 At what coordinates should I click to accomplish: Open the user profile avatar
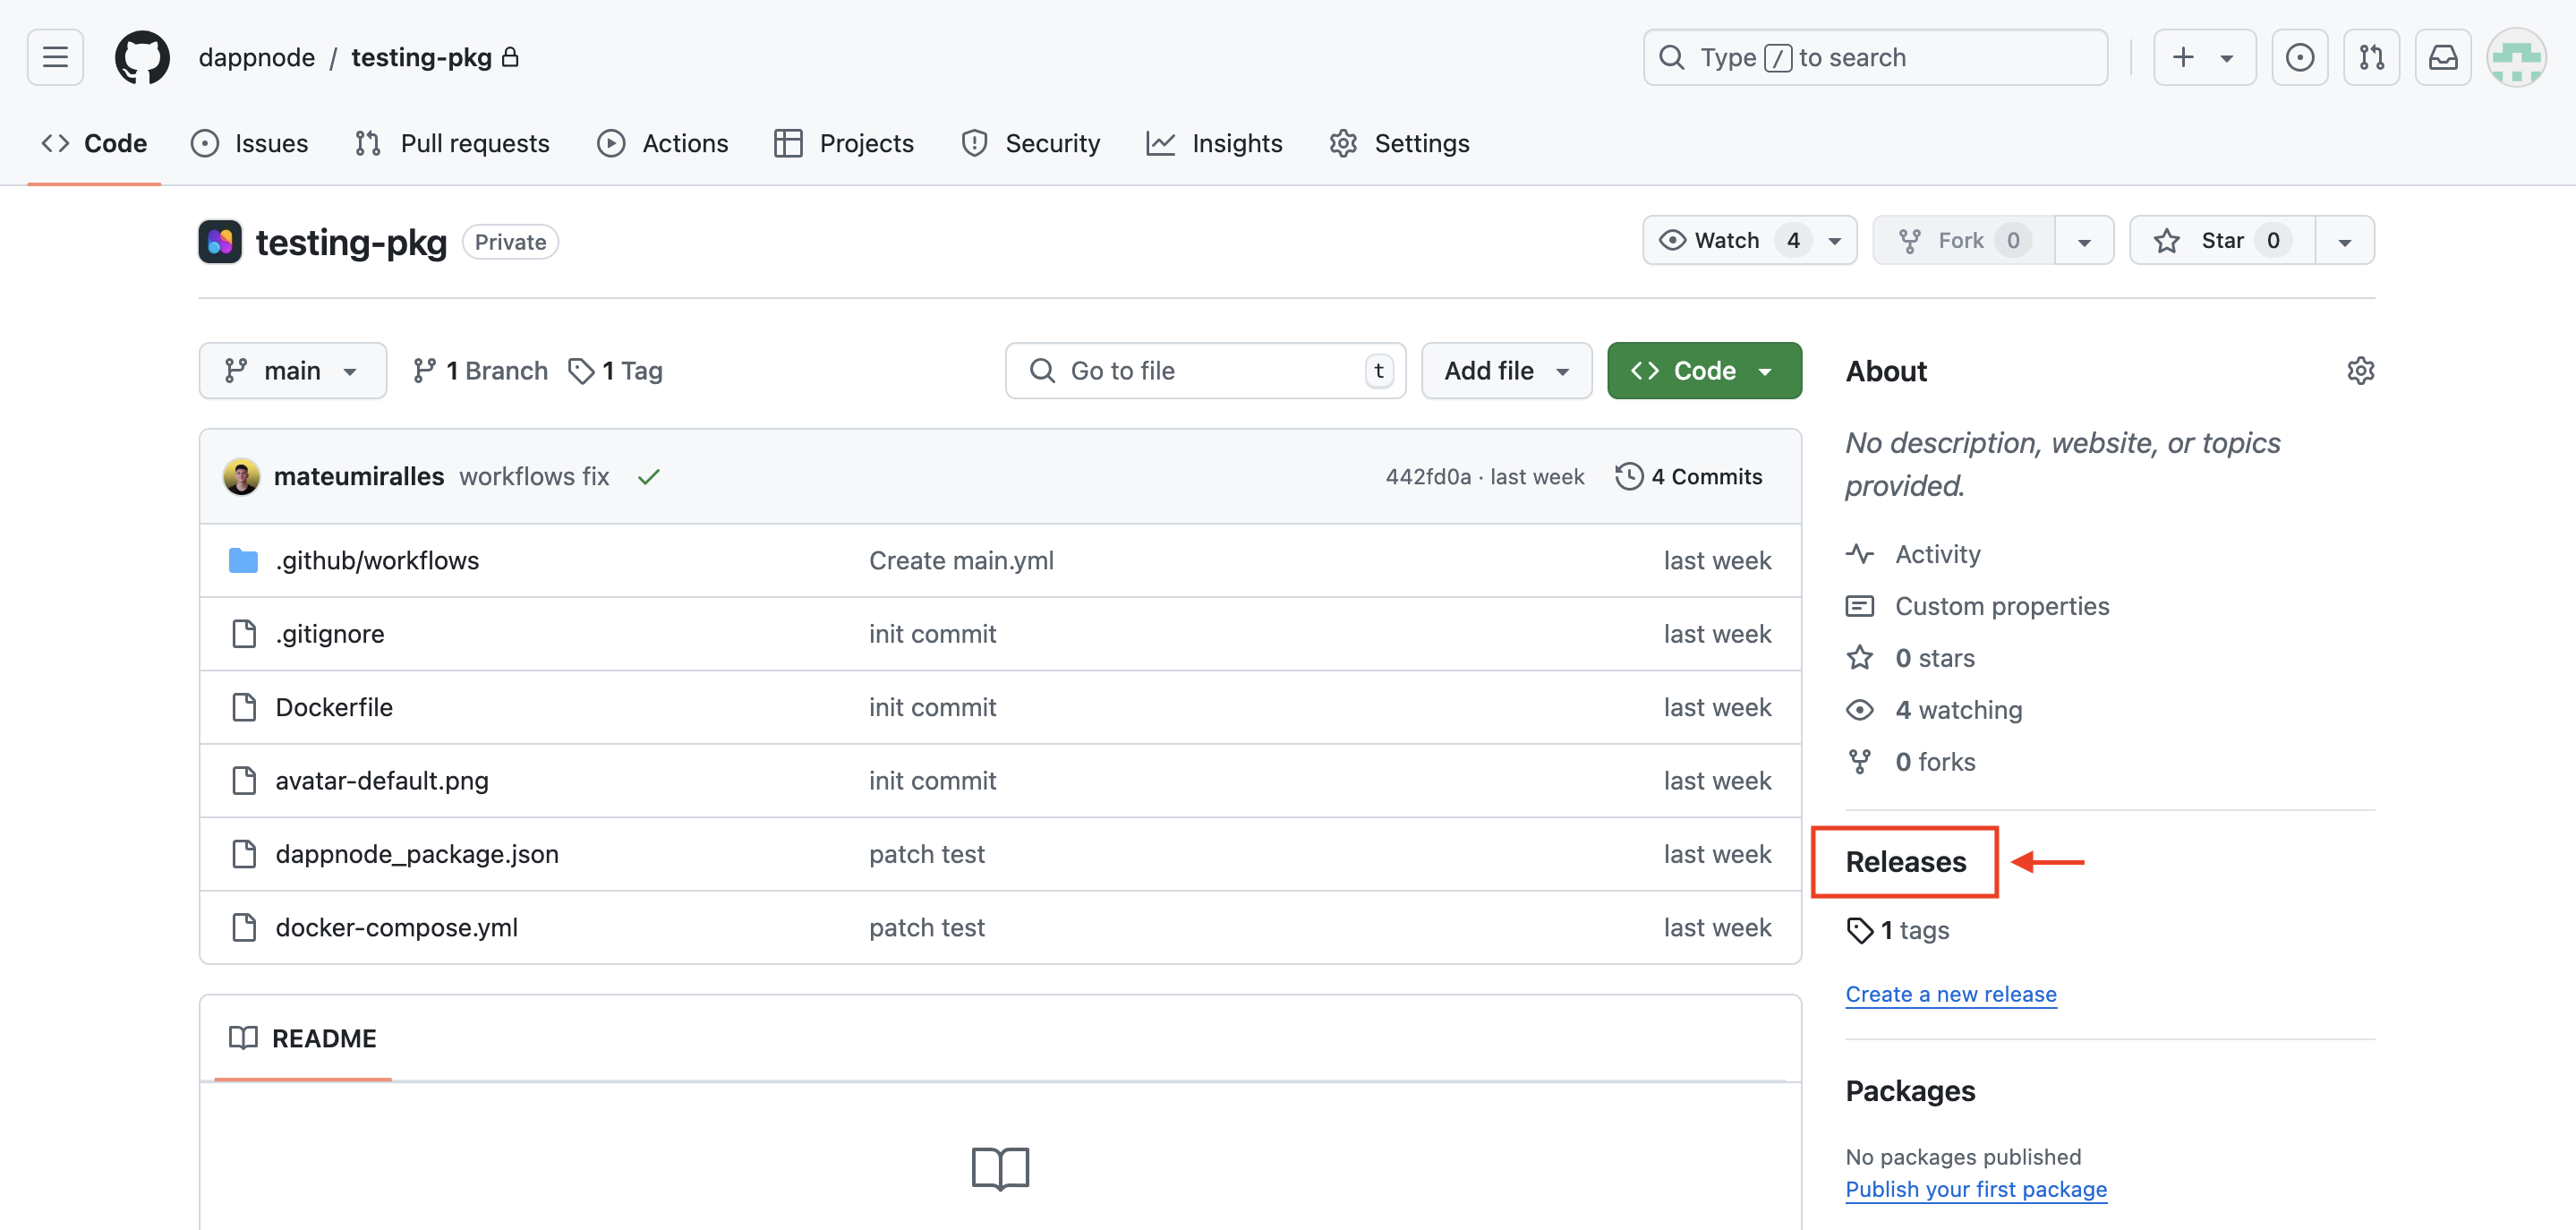2516,57
